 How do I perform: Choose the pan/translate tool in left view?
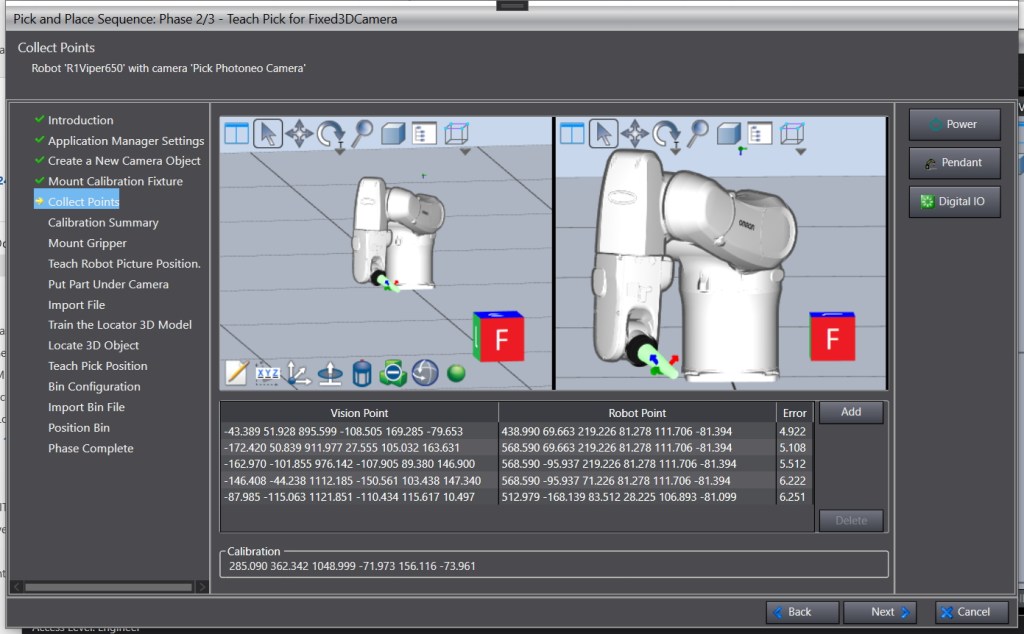[299, 134]
